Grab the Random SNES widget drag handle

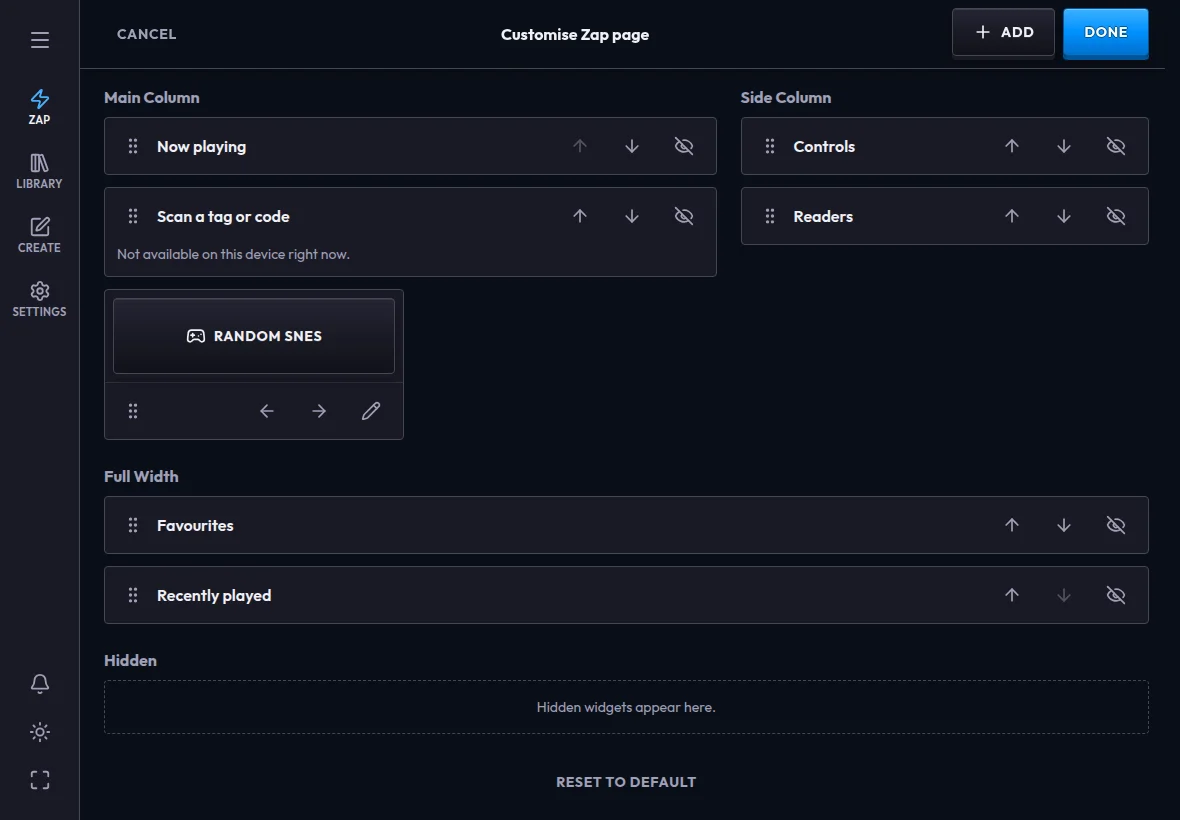click(x=133, y=411)
